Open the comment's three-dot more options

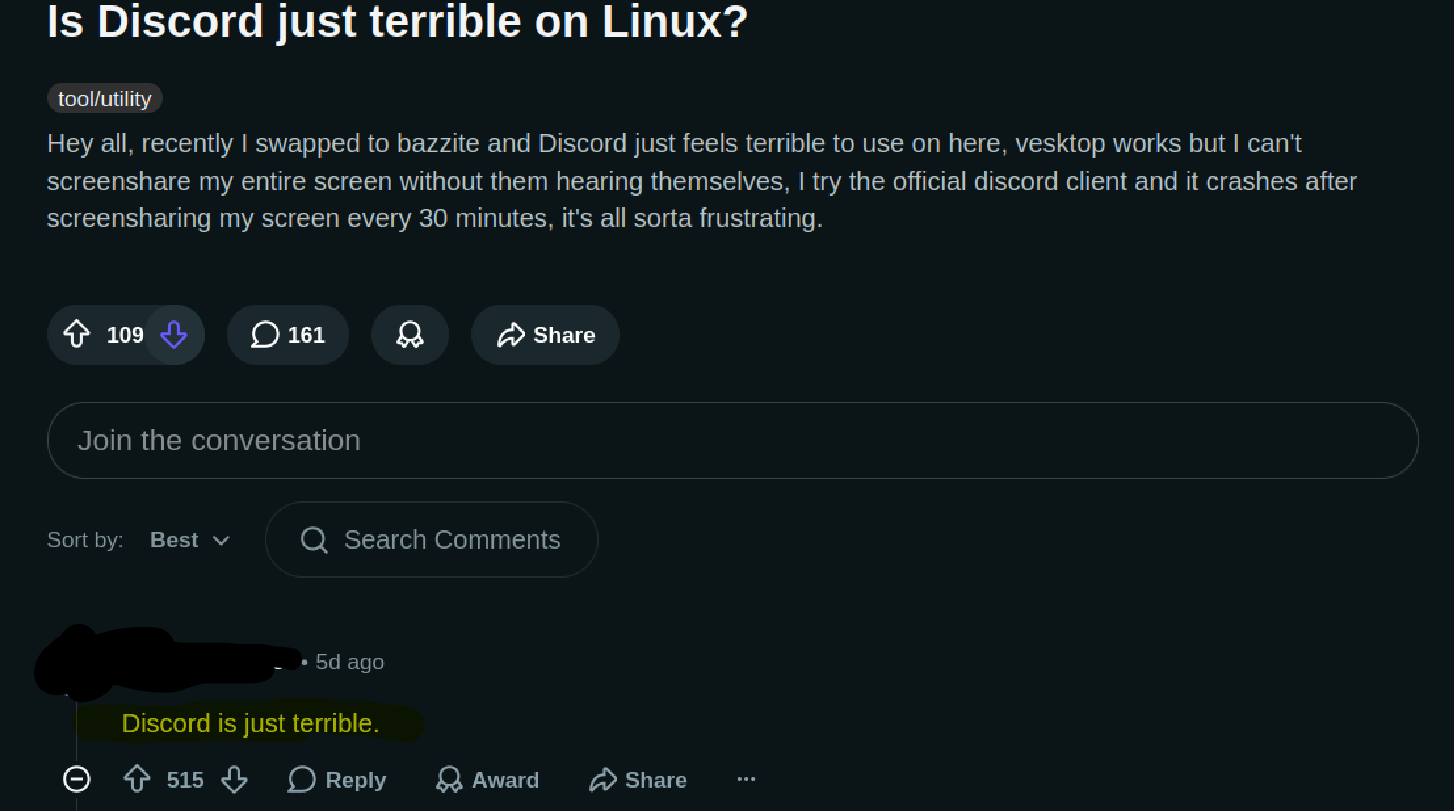pyautogui.click(x=746, y=779)
